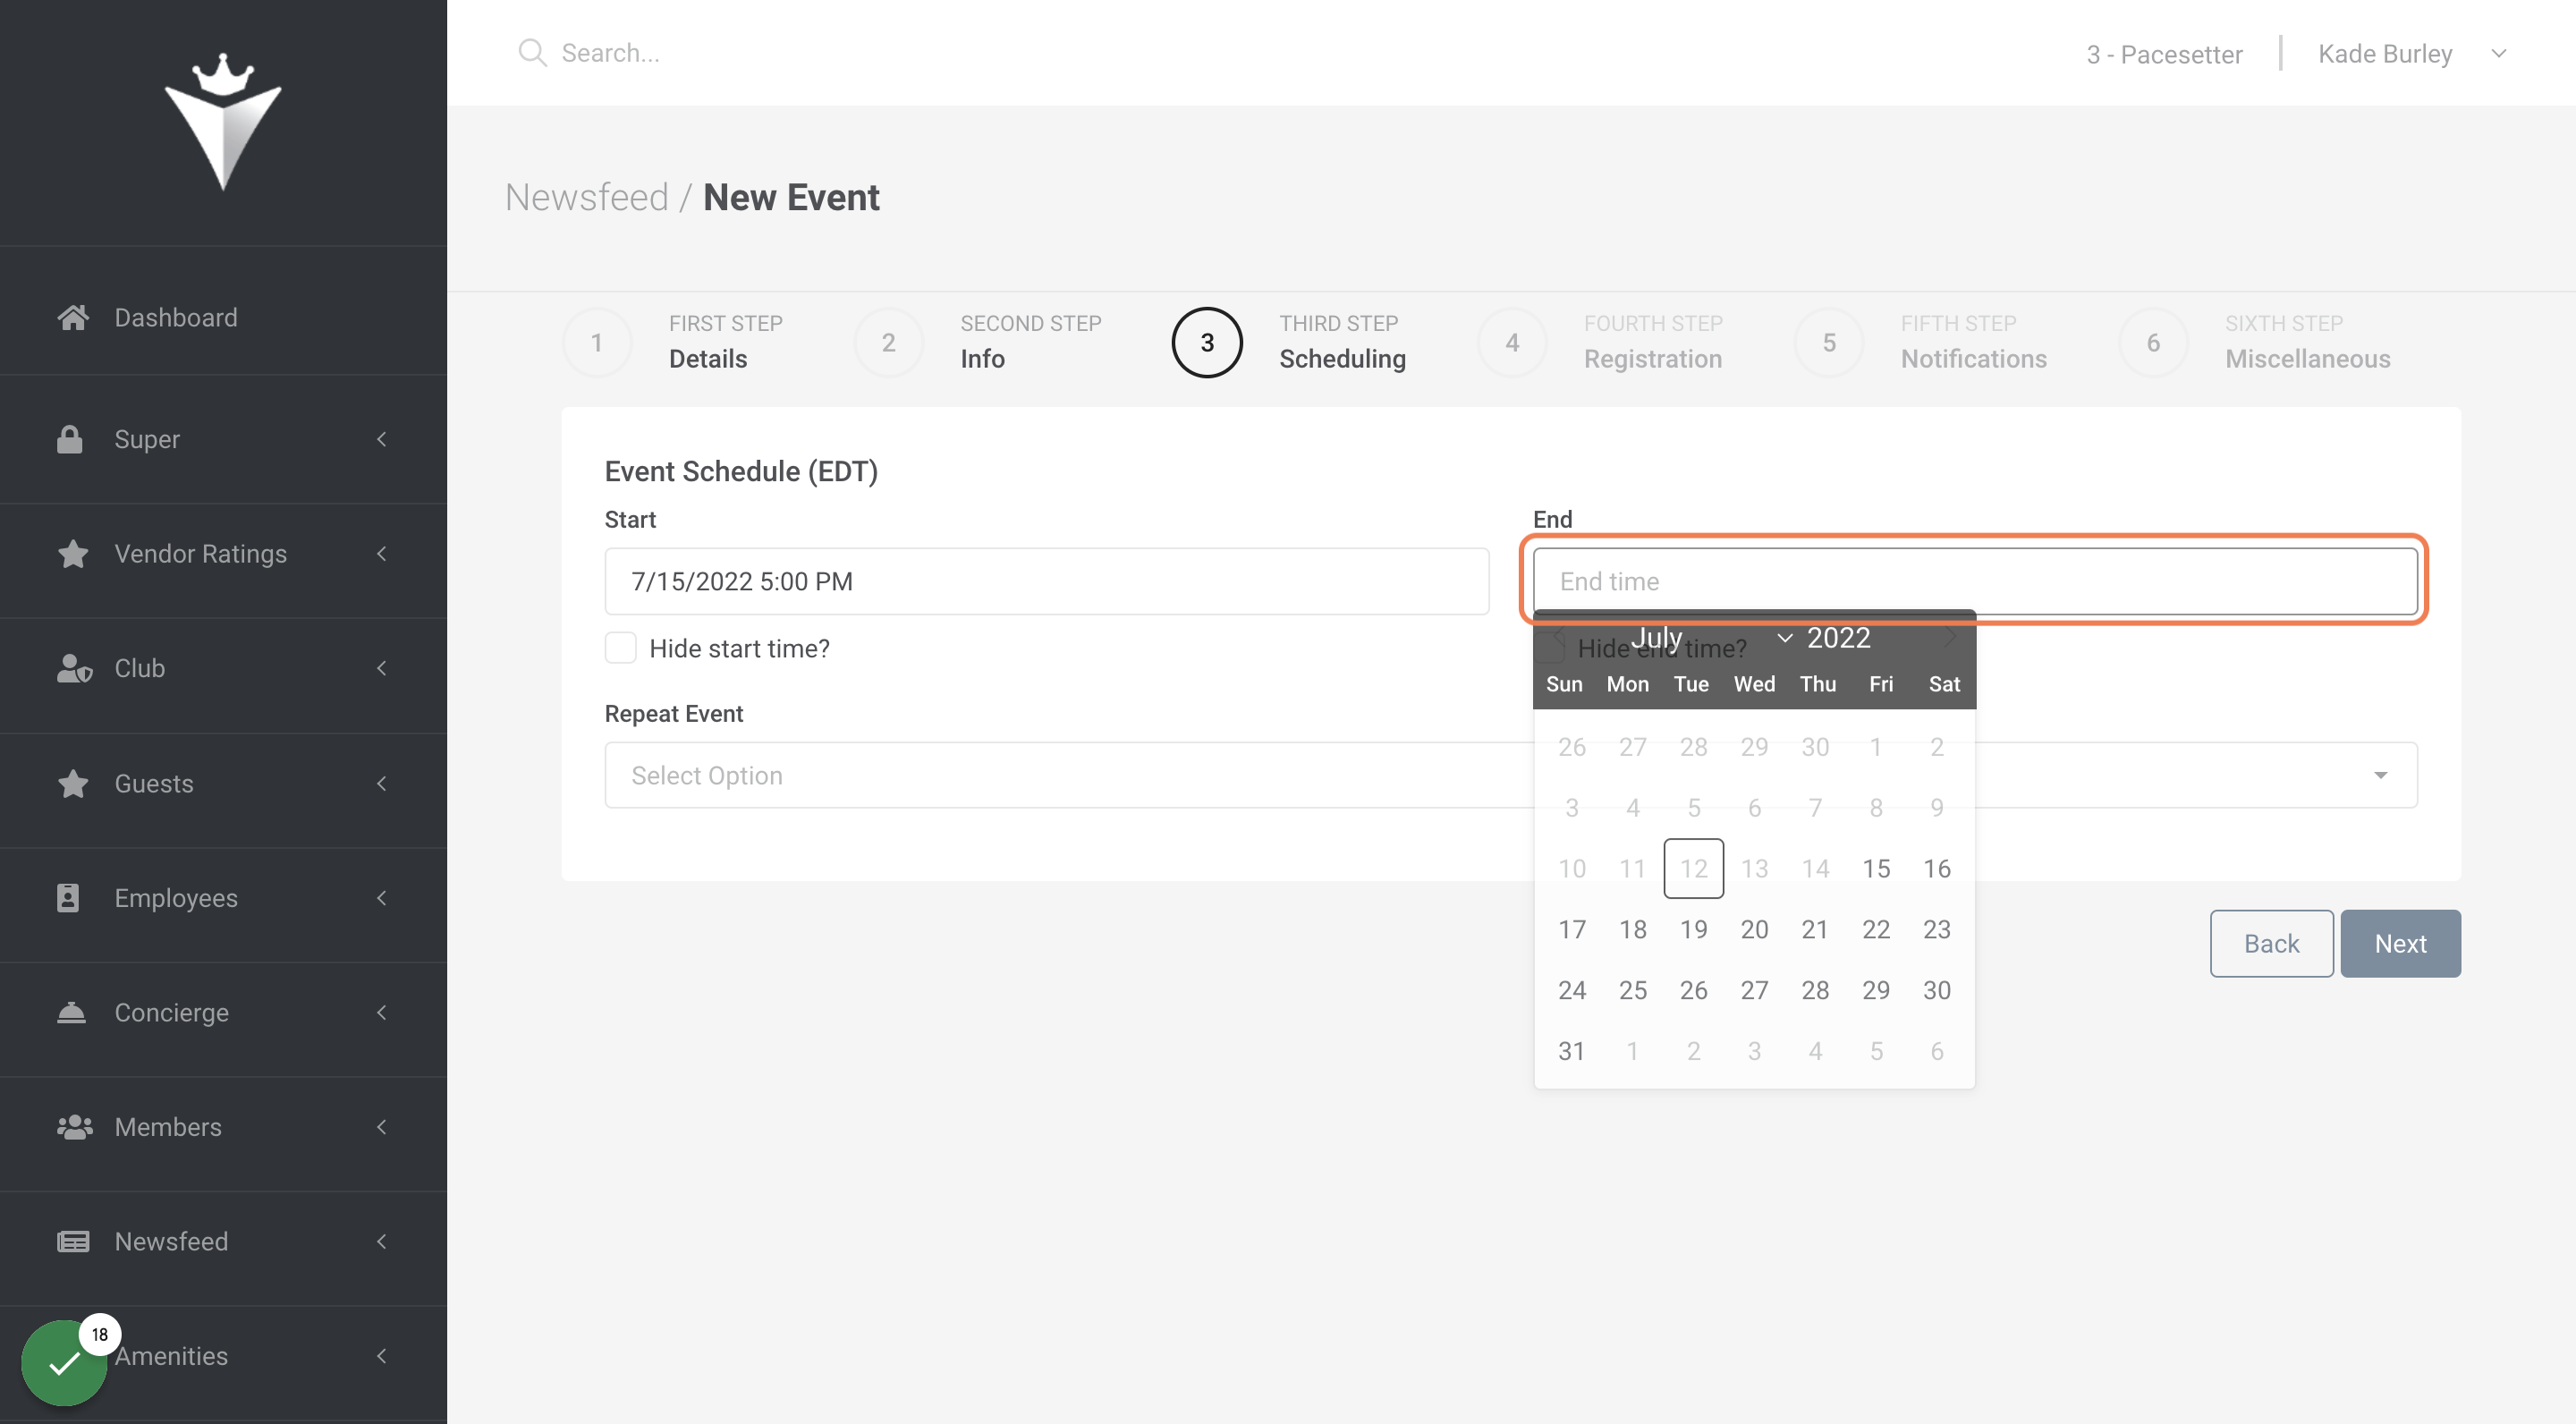This screenshot has height=1424, width=2576.
Task: Select Fifth Step Notifications
Action: point(1921,342)
